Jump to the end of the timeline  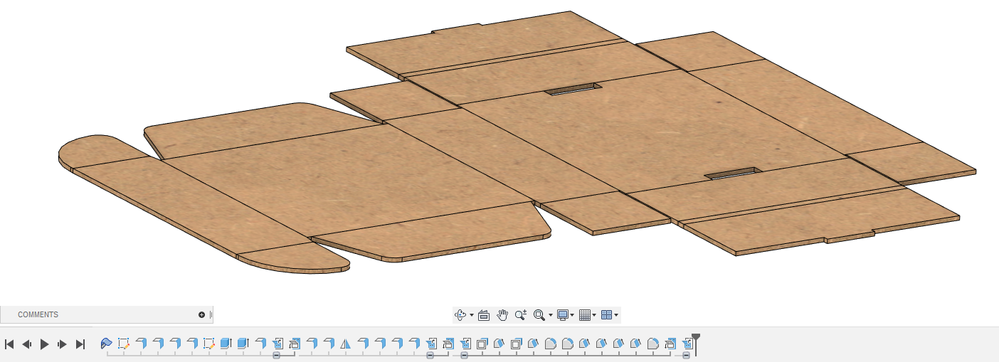[x=80, y=344]
